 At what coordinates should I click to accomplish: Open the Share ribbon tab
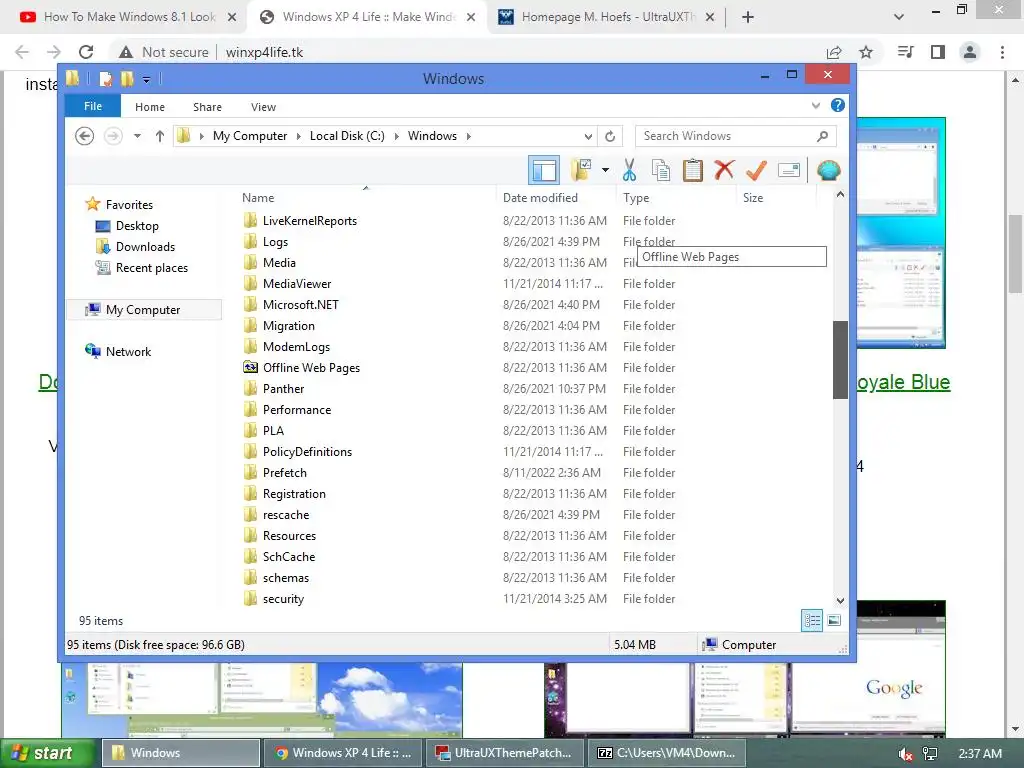[207, 106]
